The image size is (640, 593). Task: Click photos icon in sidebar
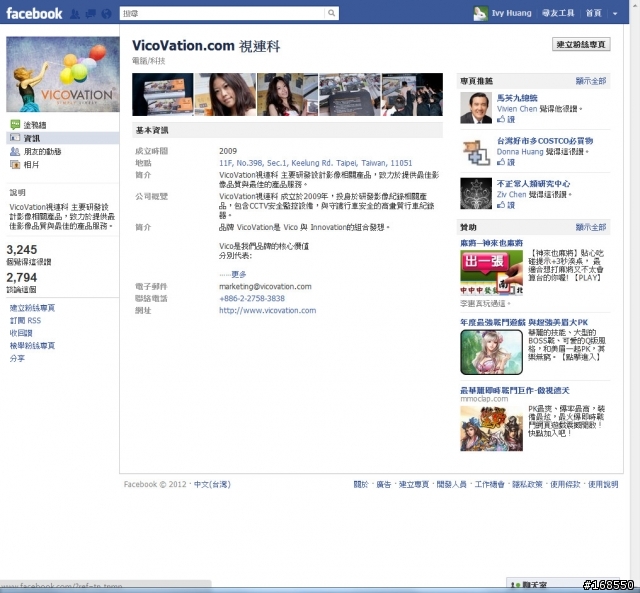tap(15, 164)
